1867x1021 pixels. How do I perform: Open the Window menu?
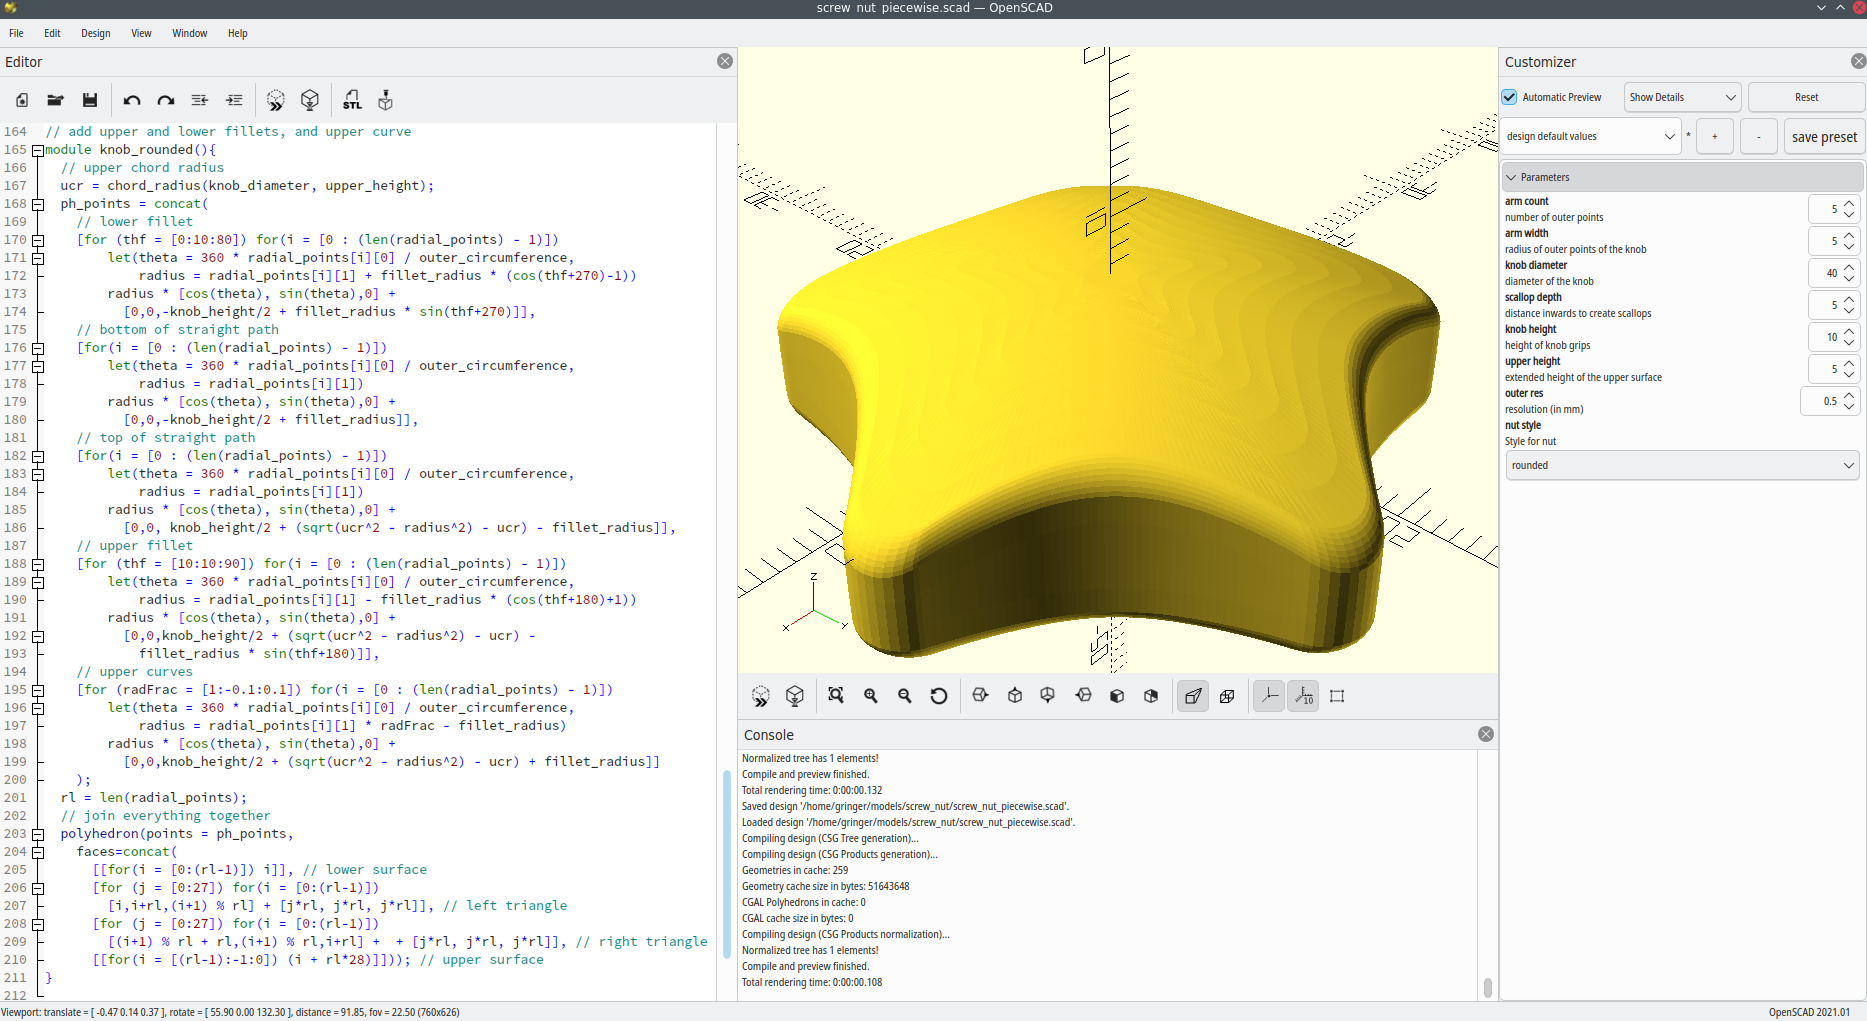click(189, 33)
